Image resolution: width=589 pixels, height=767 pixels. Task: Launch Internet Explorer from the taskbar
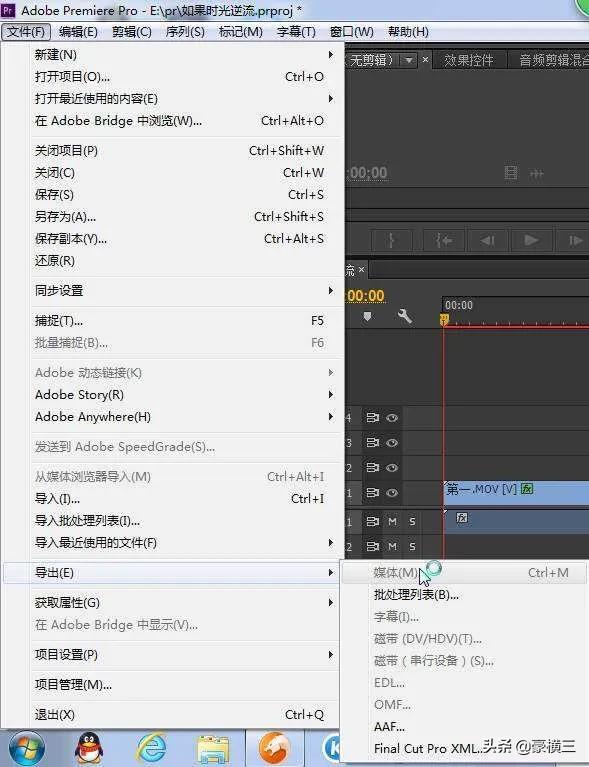pos(152,748)
